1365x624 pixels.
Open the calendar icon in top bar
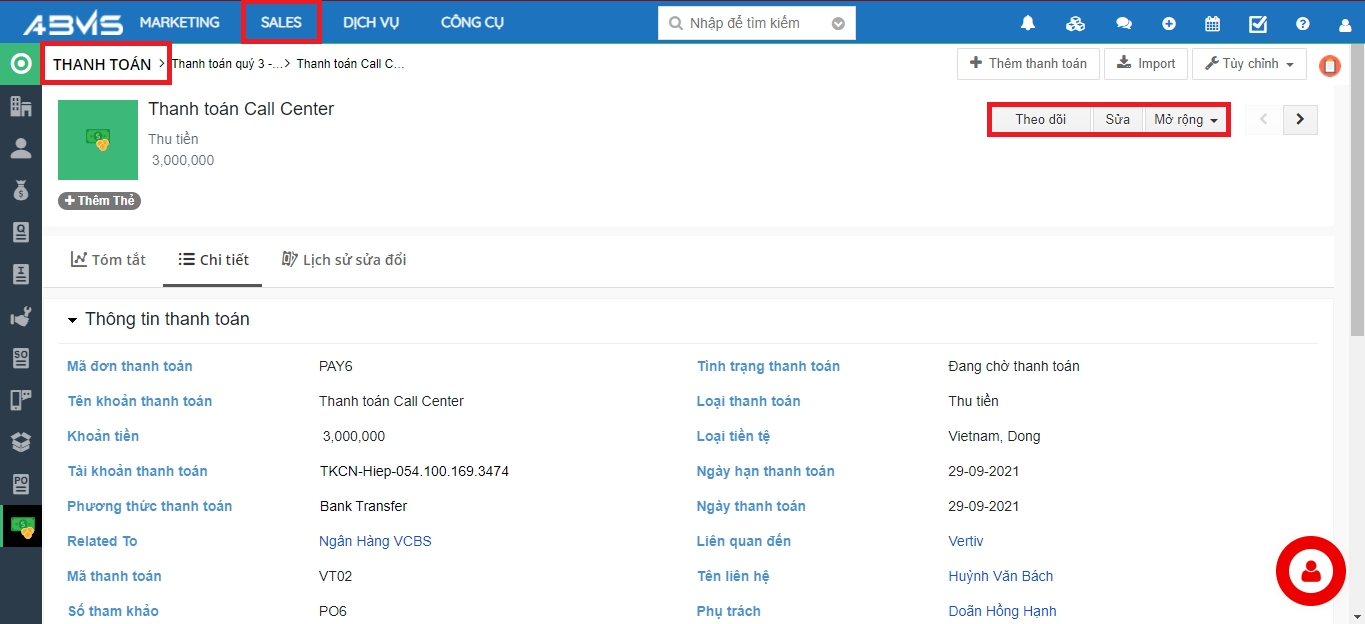[1212, 24]
